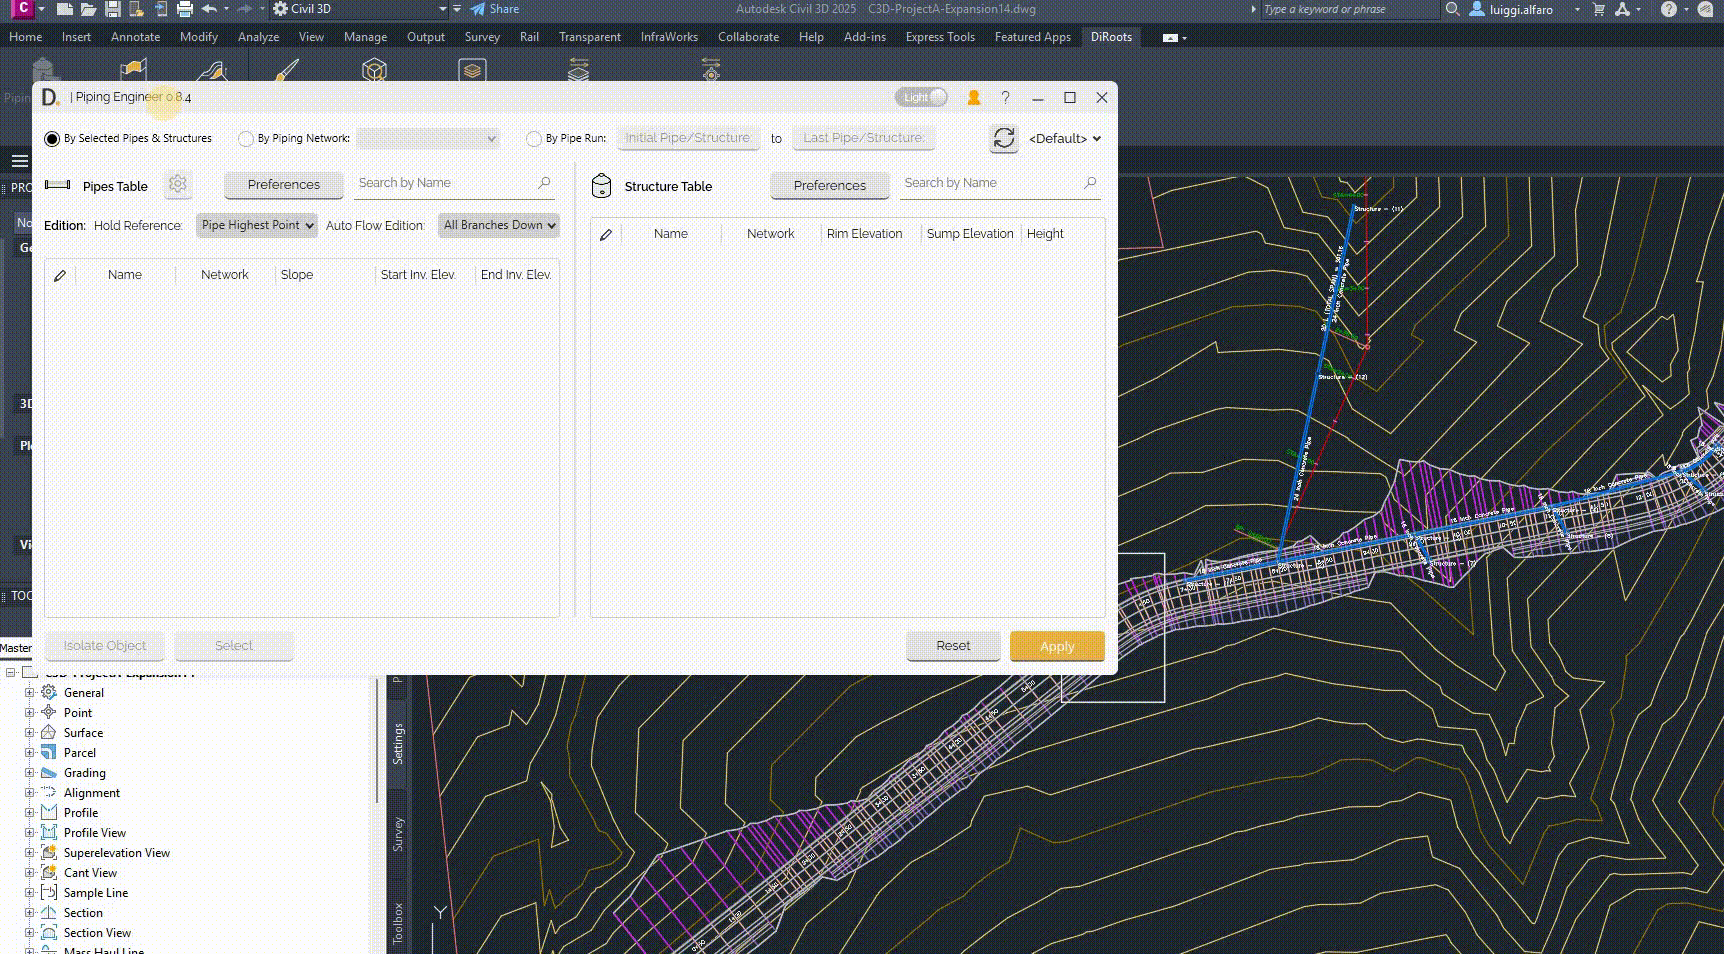
Task: Click the Pipes Table settings gear icon
Action: (178, 184)
